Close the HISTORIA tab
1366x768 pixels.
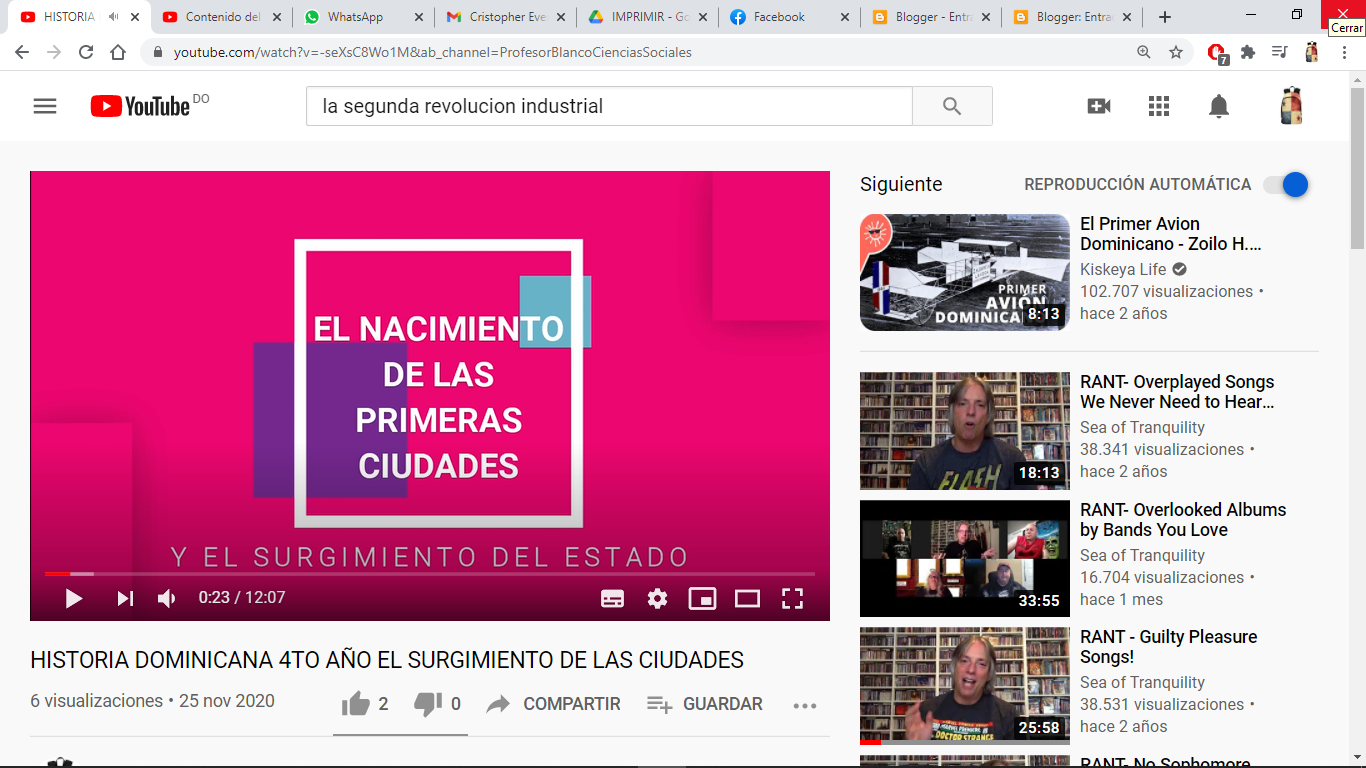(x=135, y=17)
